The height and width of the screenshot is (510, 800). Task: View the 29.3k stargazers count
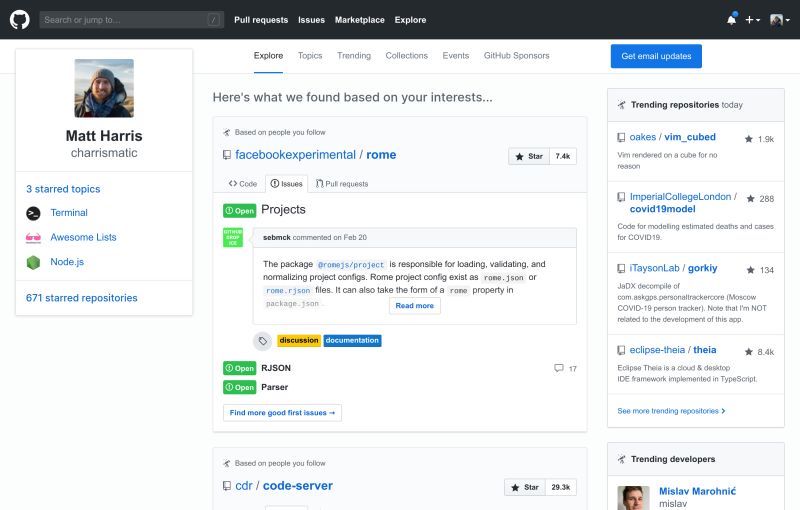pyautogui.click(x=561, y=488)
